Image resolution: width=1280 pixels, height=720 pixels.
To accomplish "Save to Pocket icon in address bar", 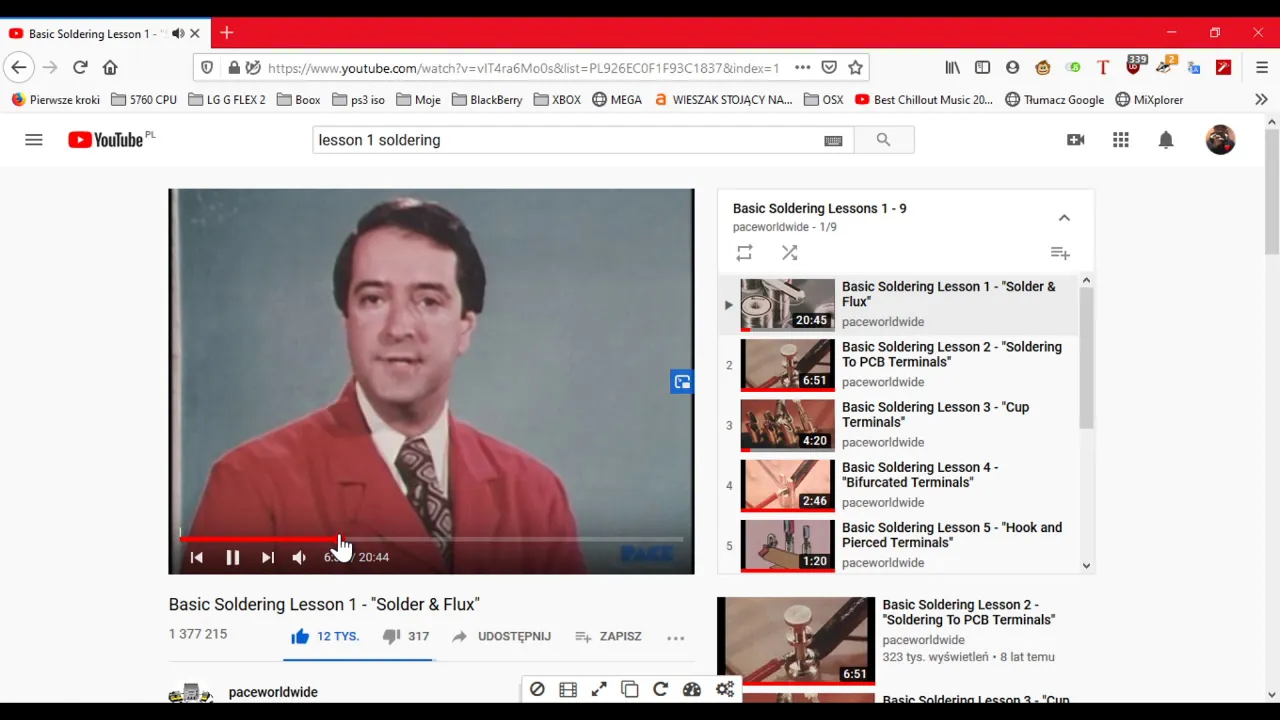I will 829,68.
